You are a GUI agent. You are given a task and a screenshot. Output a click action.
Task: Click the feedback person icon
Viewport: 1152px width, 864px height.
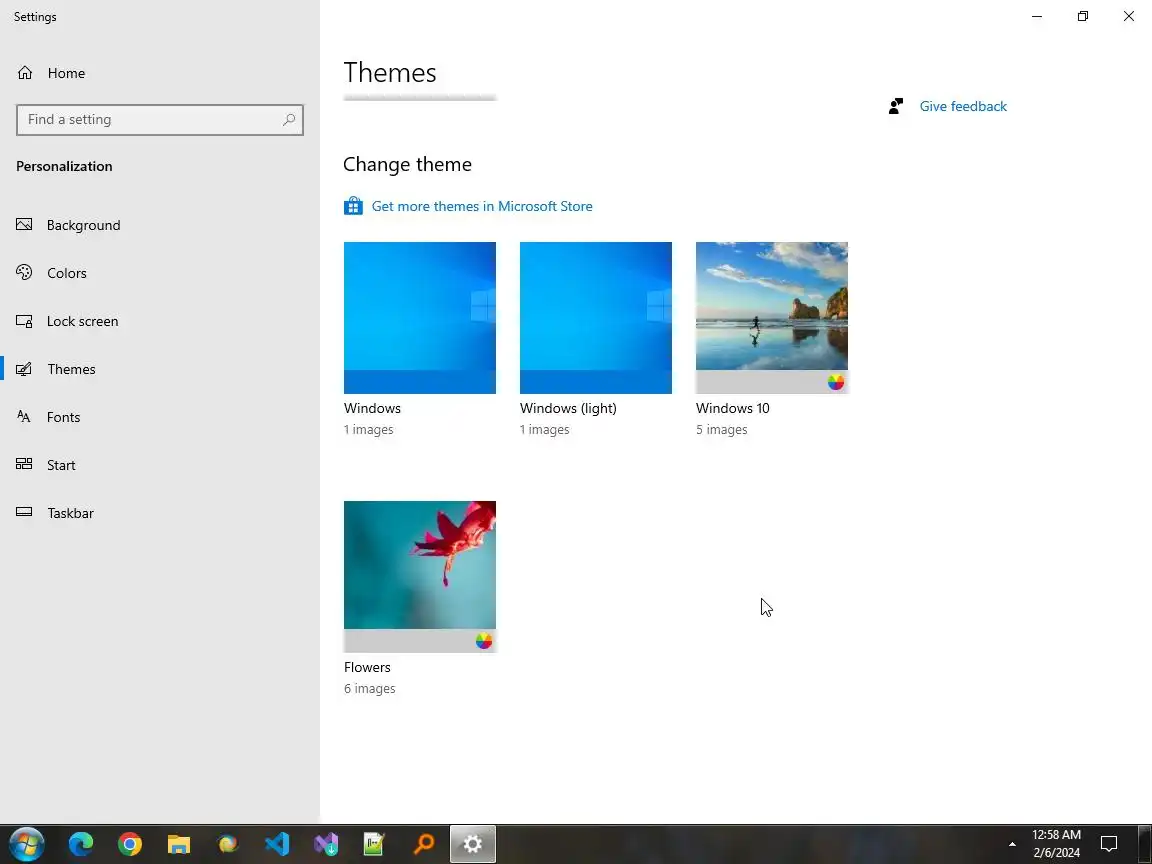(896, 107)
